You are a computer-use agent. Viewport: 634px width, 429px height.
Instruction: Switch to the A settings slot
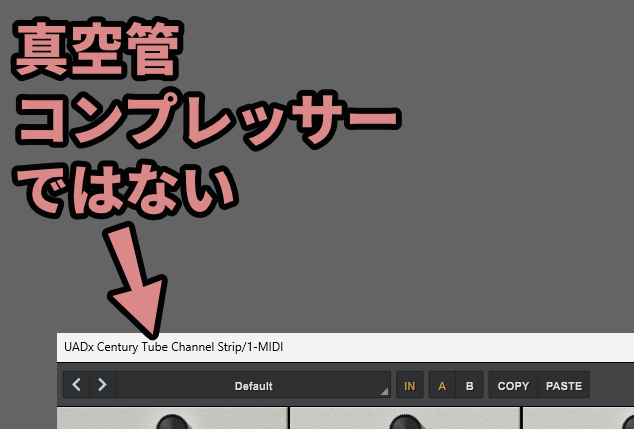[x=442, y=385]
